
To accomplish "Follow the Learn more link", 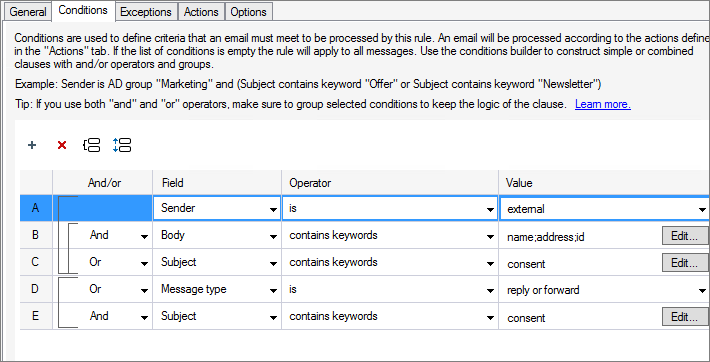I will pyautogui.click(x=603, y=104).
